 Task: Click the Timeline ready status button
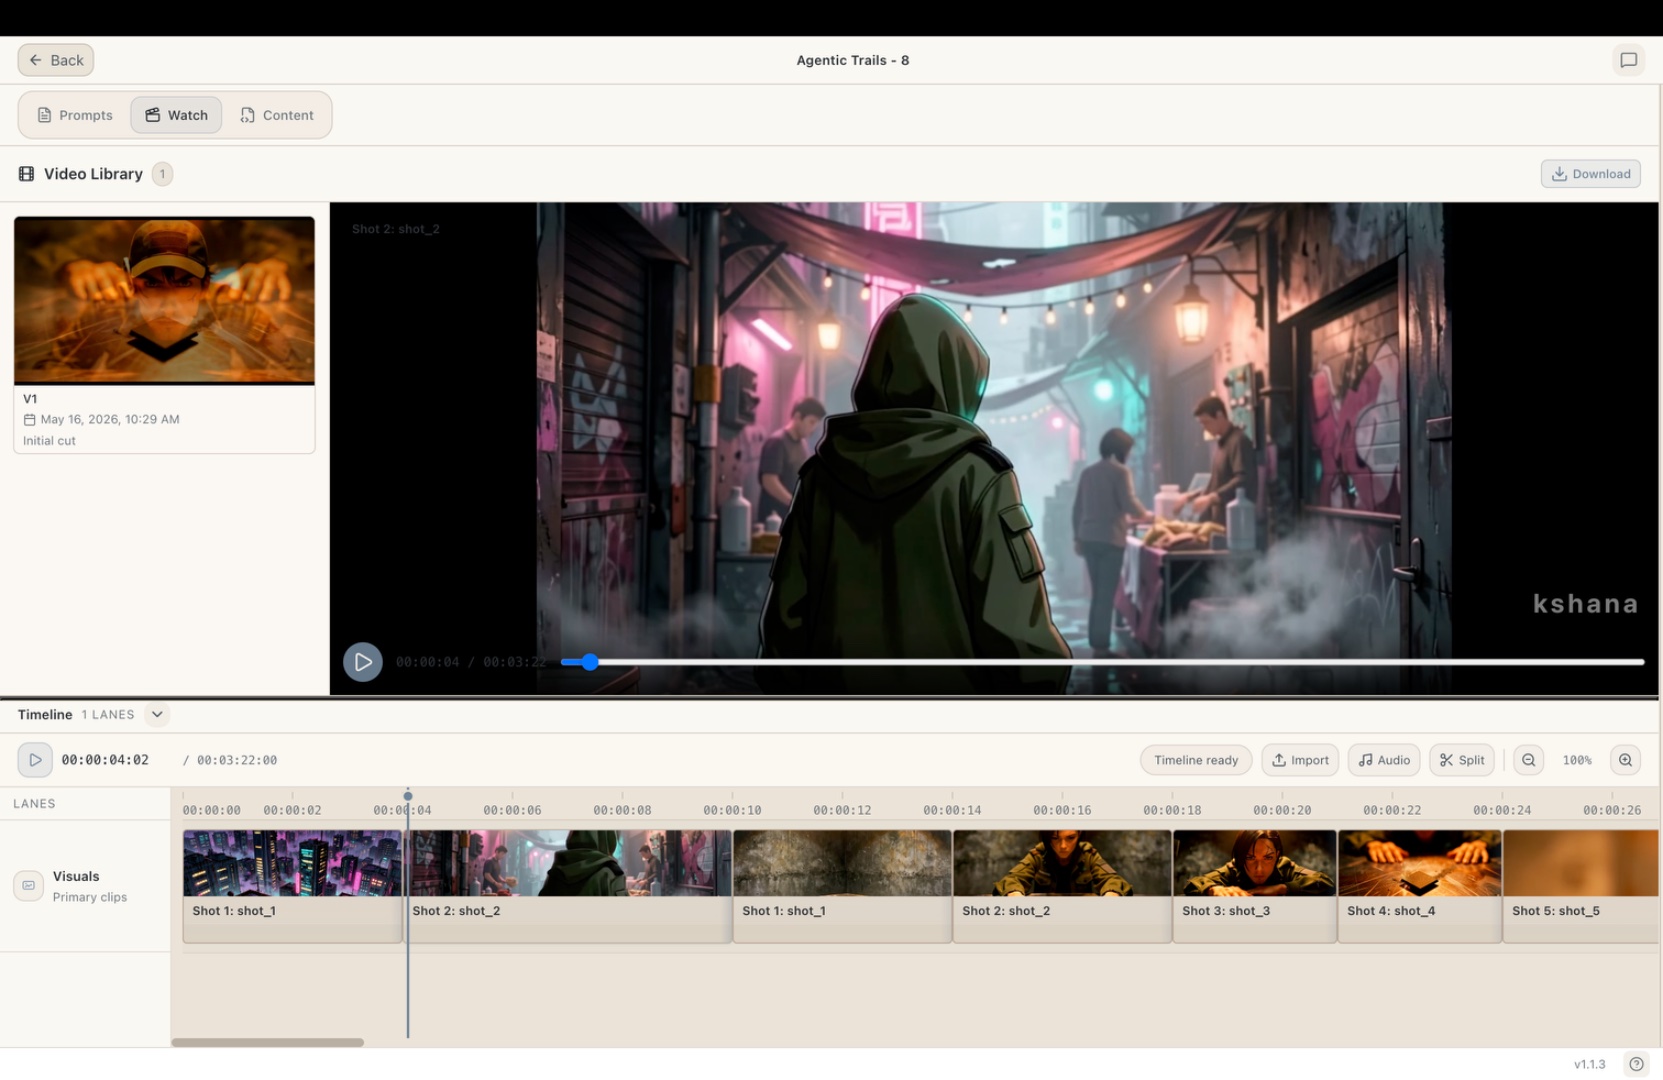tap(1196, 760)
